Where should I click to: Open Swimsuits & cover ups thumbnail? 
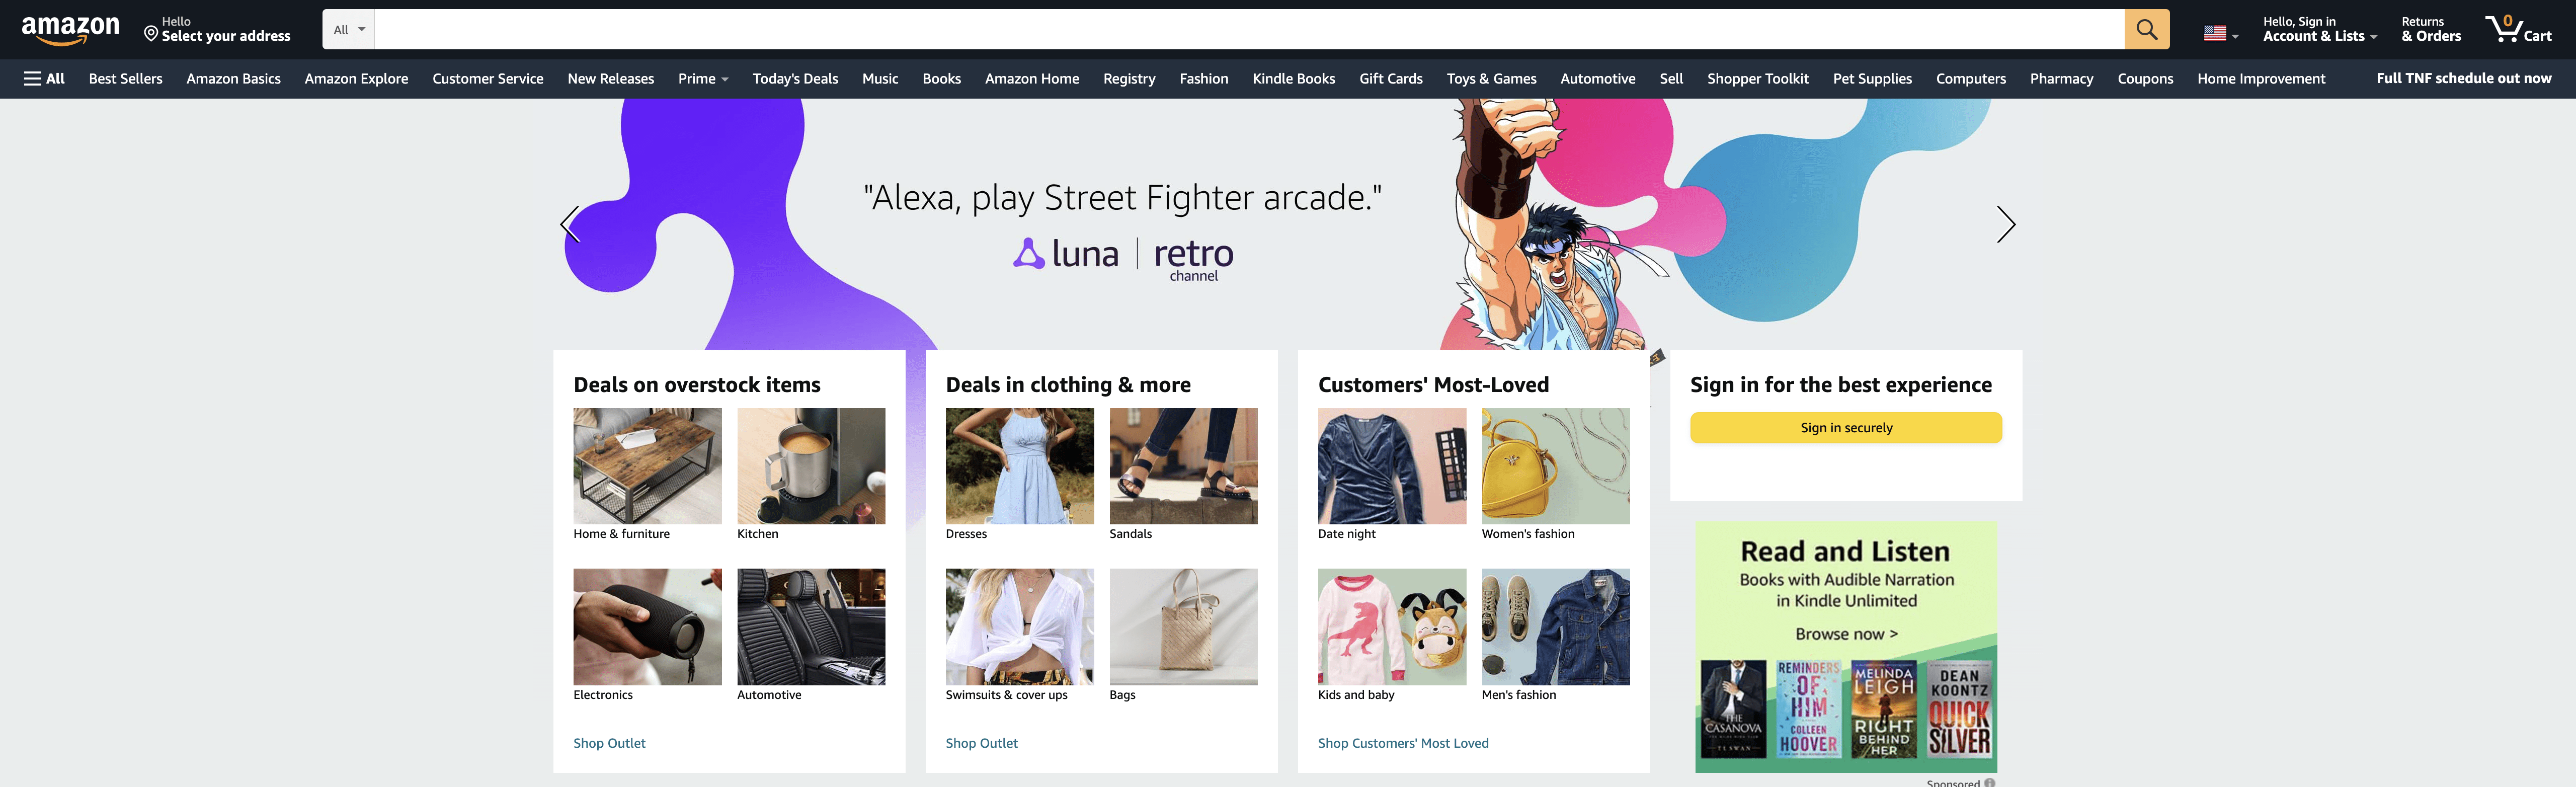click(1019, 627)
